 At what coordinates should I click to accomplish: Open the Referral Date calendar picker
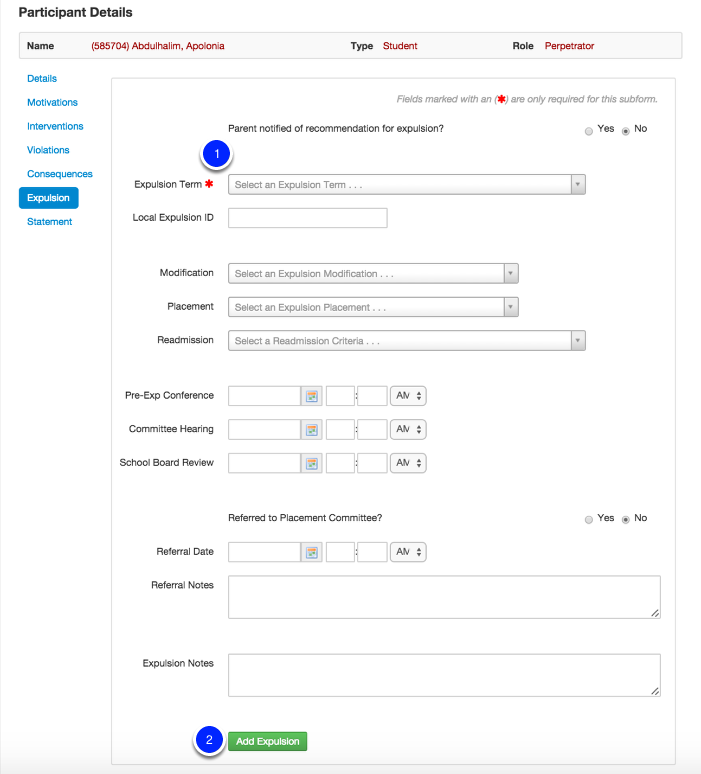point(312,552)
